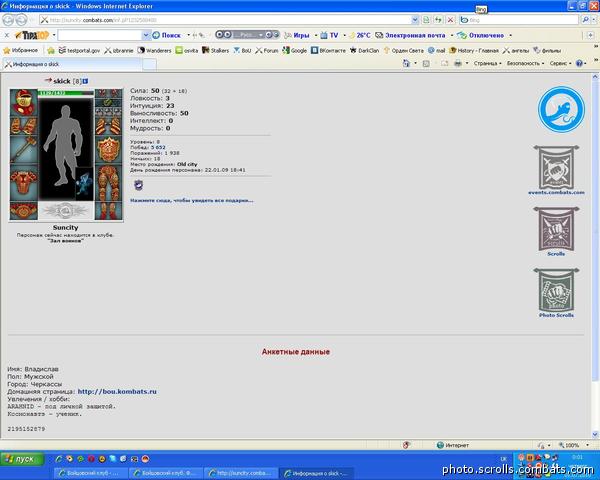This screenshot has height=480, width=600.
Task: Open the Stalkers favorites link
Action: coord(215,50)
